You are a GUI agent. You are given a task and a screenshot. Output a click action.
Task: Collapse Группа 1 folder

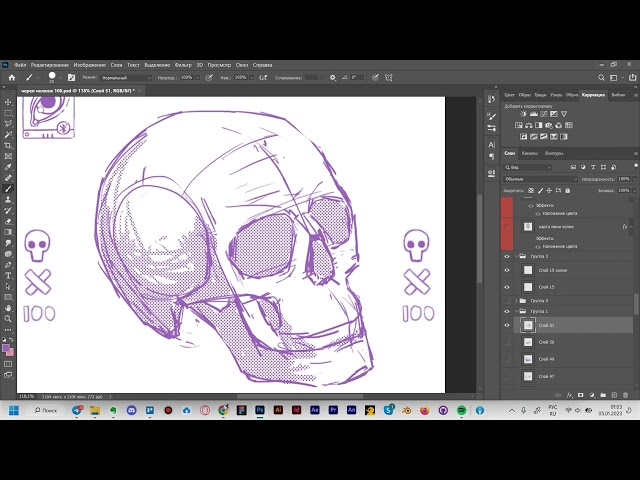pos(516,311)
